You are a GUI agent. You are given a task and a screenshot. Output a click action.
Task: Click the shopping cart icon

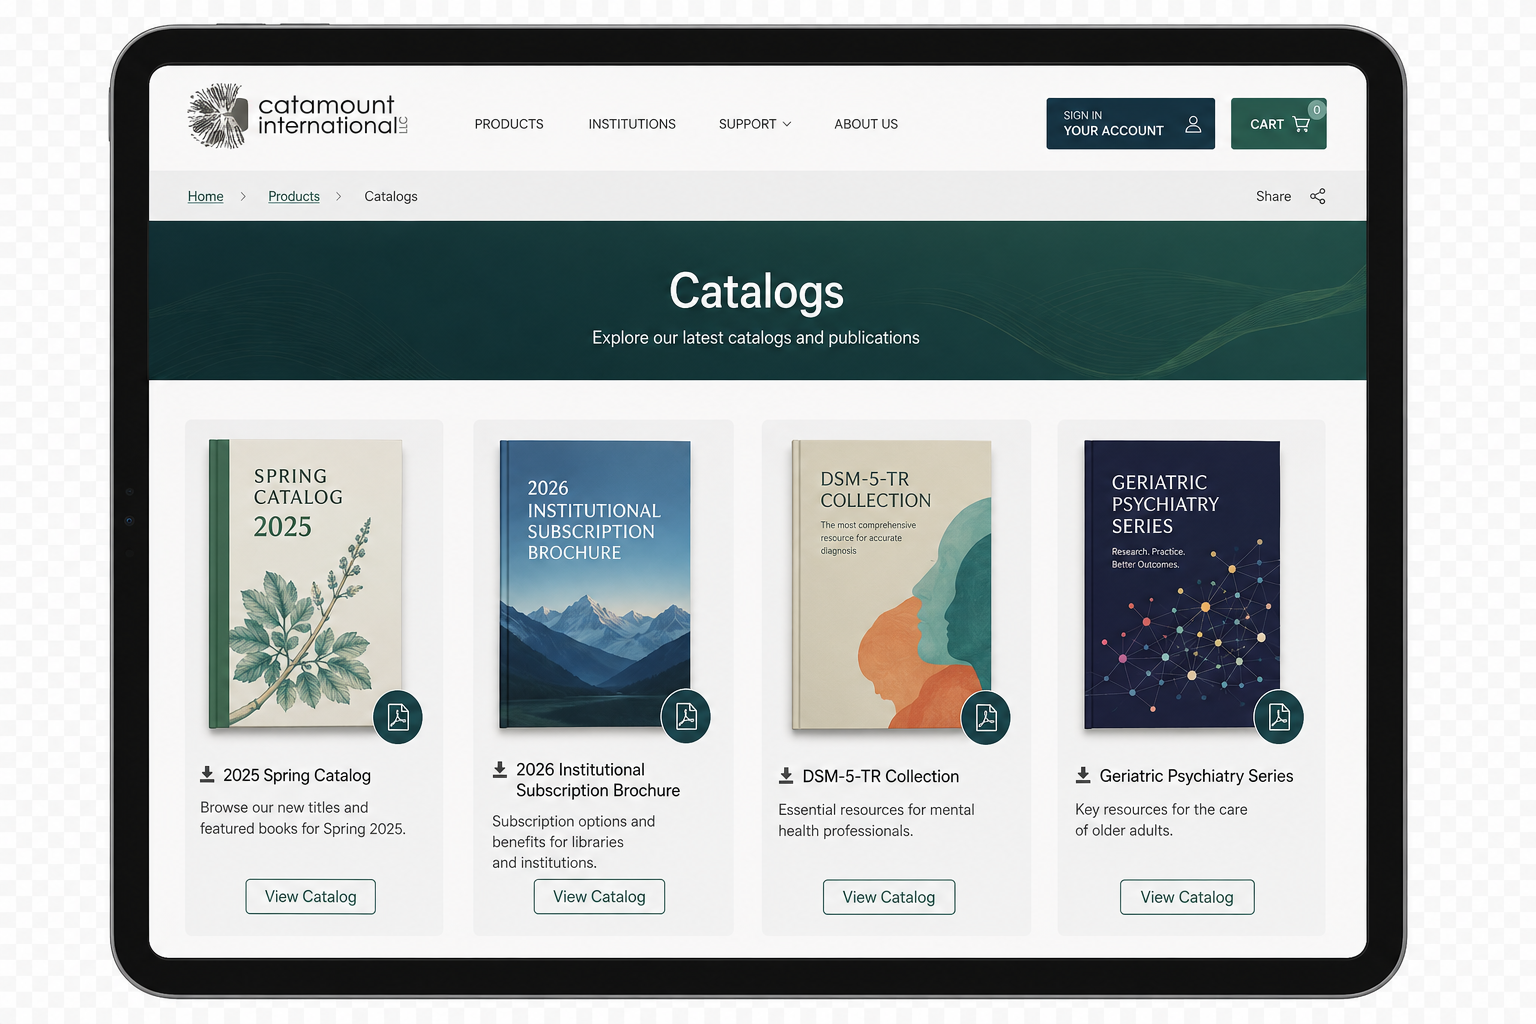(1301, 124)
